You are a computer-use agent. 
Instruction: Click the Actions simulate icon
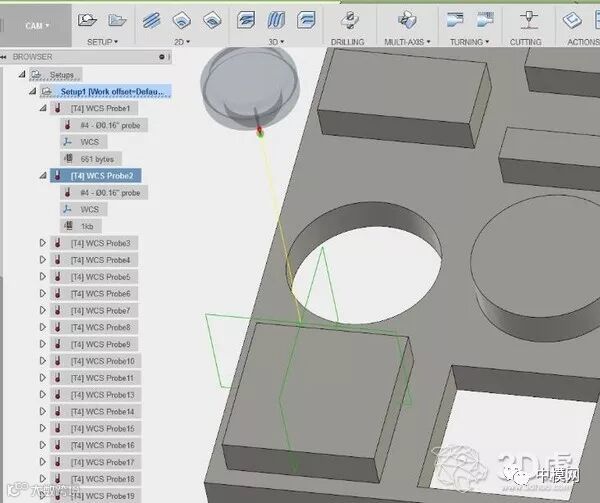(x=572, y=20)
